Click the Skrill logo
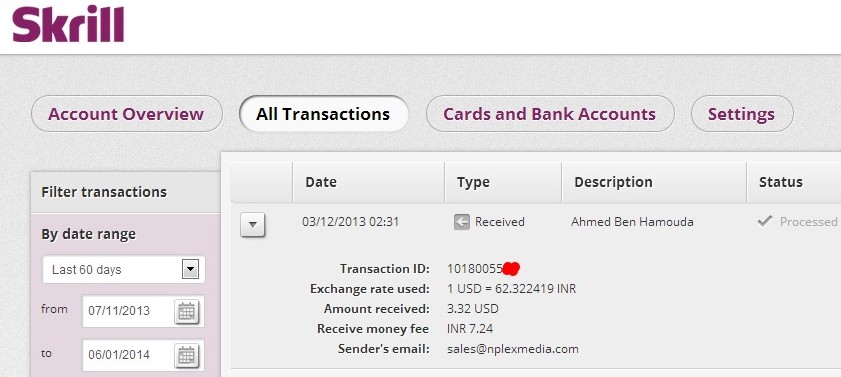This screenshot has height=377, width=841. pyautogui.click(x=68, y=23)
